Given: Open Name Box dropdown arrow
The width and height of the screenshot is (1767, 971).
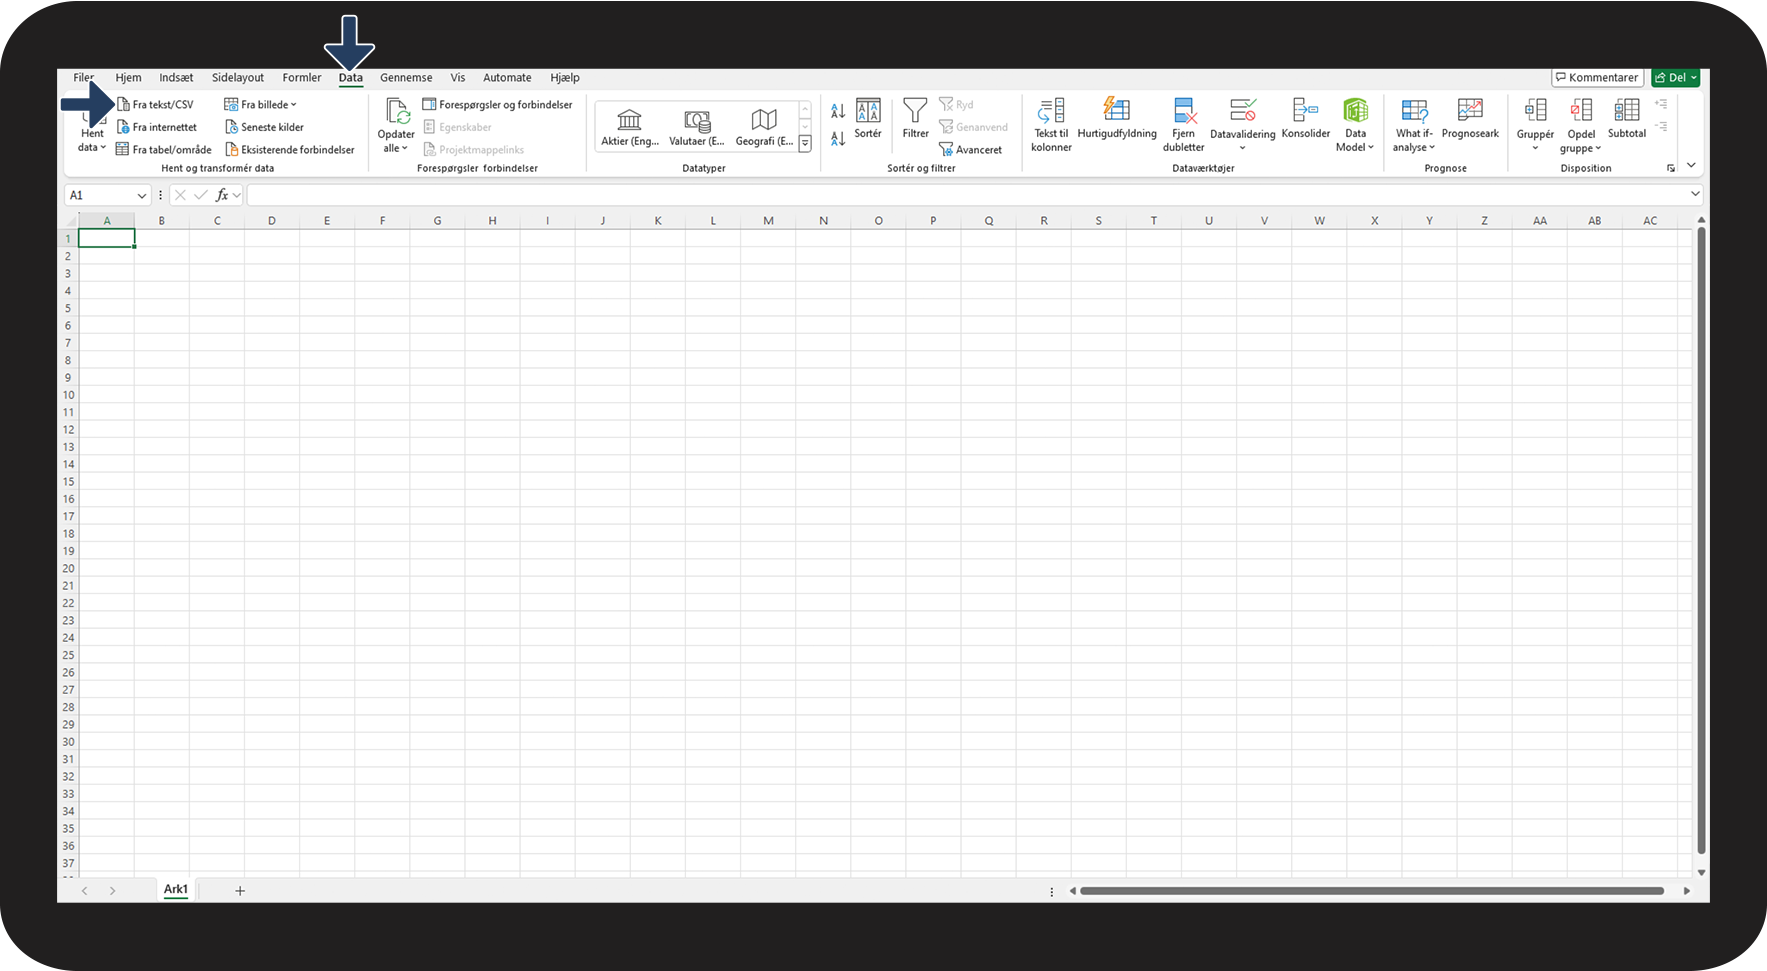Looking at the screenshot, I should [x=141, y=196].
